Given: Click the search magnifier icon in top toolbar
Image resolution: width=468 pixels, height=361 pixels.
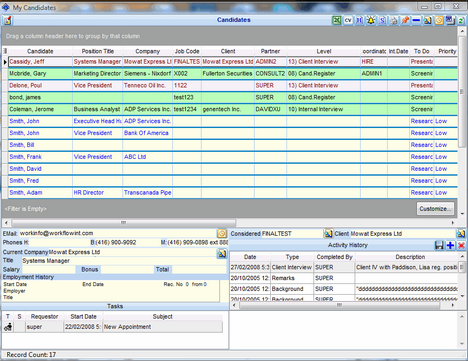Looking at the screenshot, I should pyautogui.click(x=428, y=20).
